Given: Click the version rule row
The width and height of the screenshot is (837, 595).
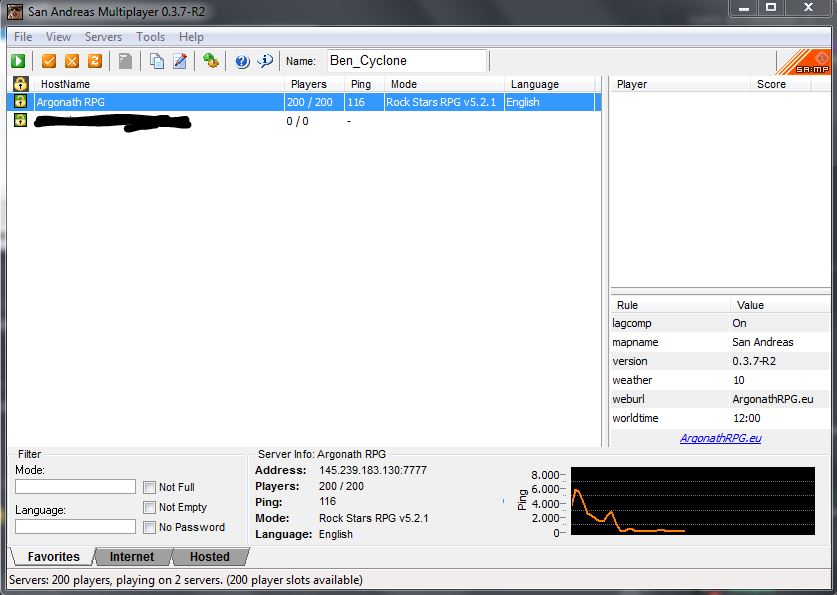Looking at the screenshot, I should tap(720, 361).
